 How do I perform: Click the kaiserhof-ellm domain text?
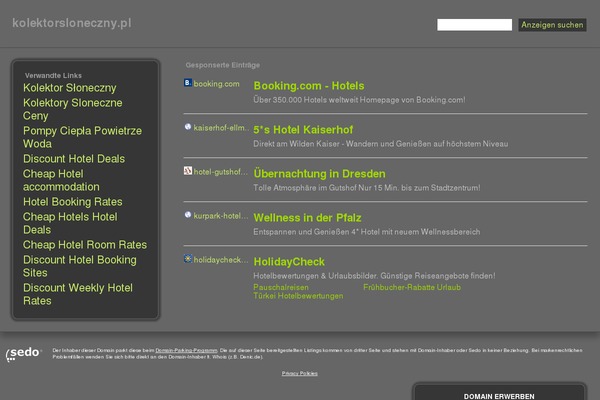coord(221,128)
